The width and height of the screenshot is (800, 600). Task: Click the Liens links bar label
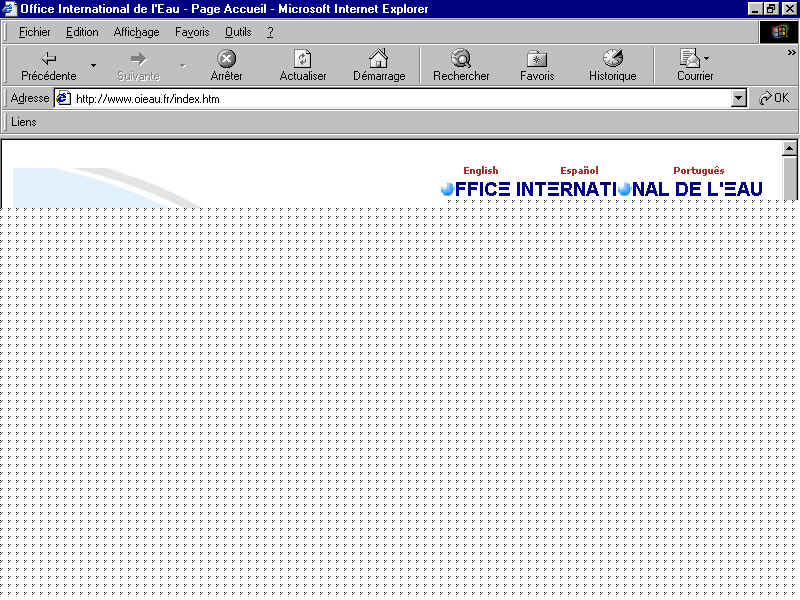23,122
